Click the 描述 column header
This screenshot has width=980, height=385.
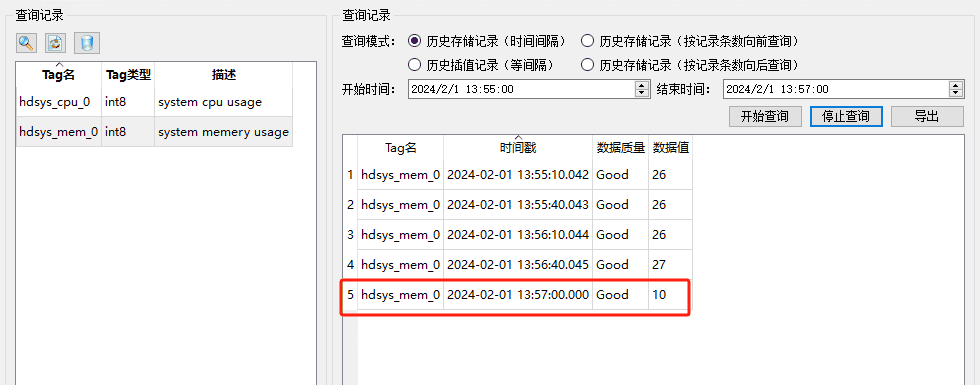(224, 74)
